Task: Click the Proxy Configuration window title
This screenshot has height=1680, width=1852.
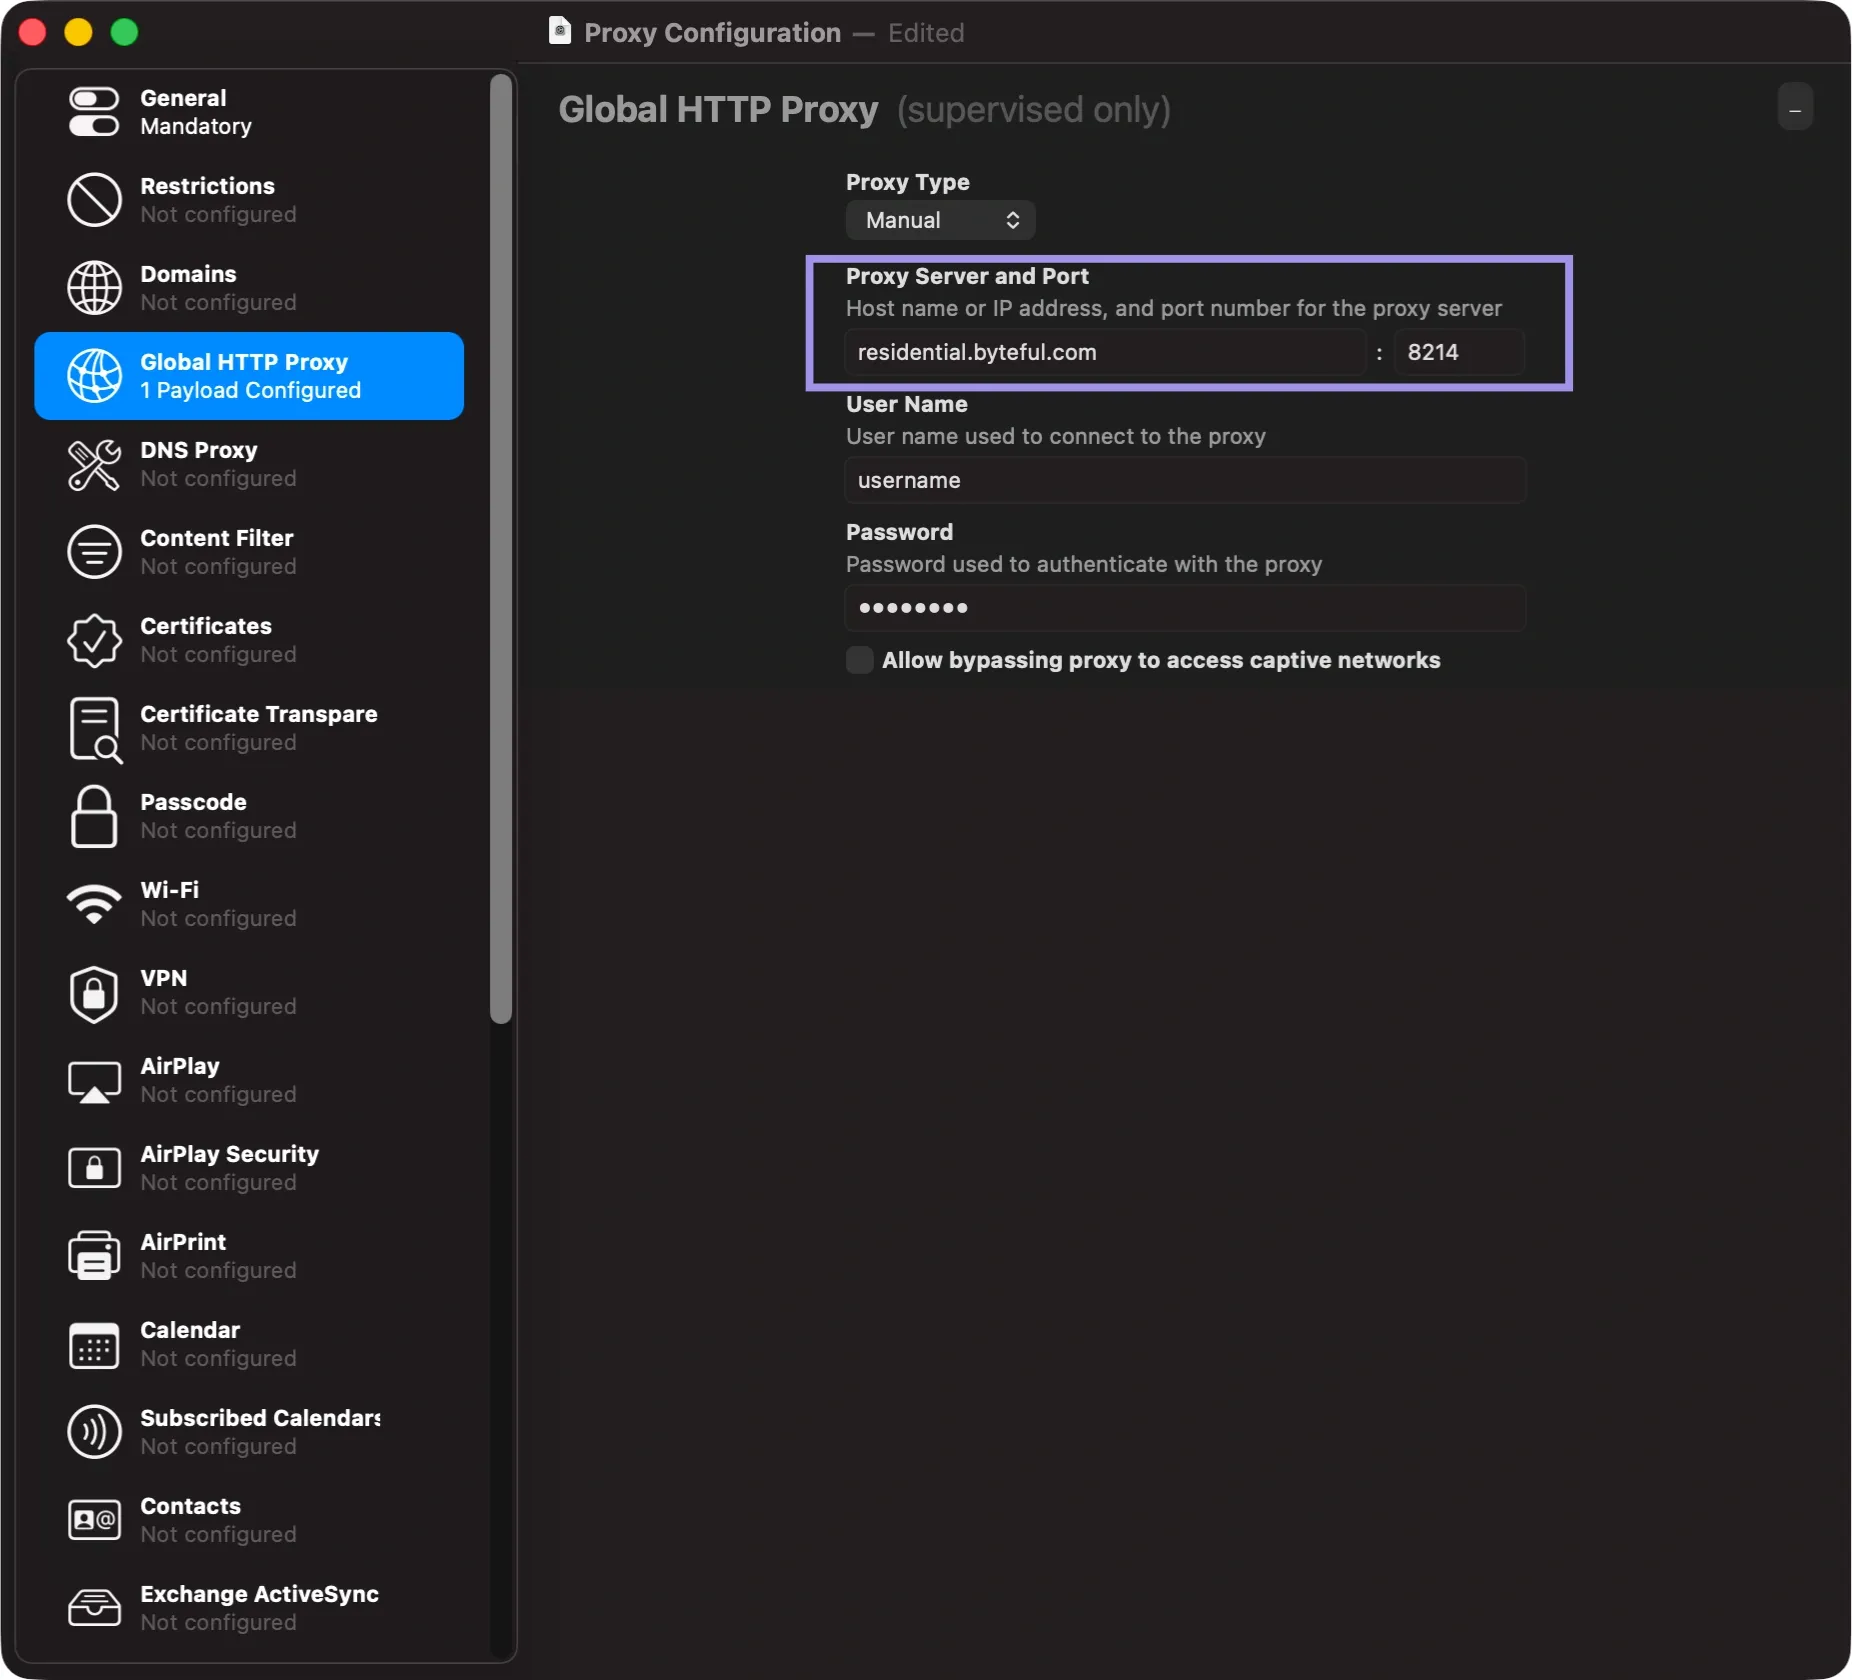Action: [x=712, y=32]
